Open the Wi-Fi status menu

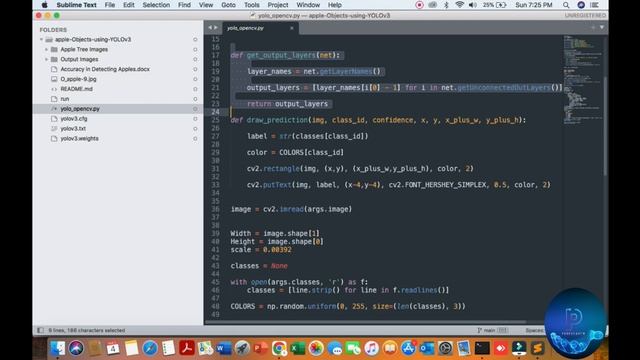(x=460, y=5)
